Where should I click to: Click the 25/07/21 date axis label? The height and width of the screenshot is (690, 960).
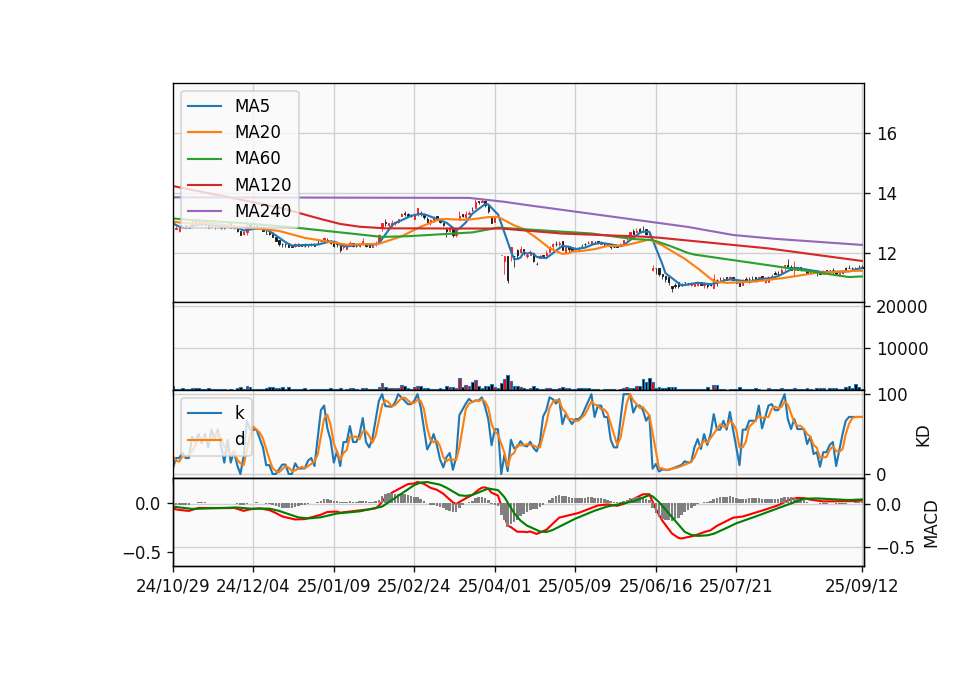[736, 586]
